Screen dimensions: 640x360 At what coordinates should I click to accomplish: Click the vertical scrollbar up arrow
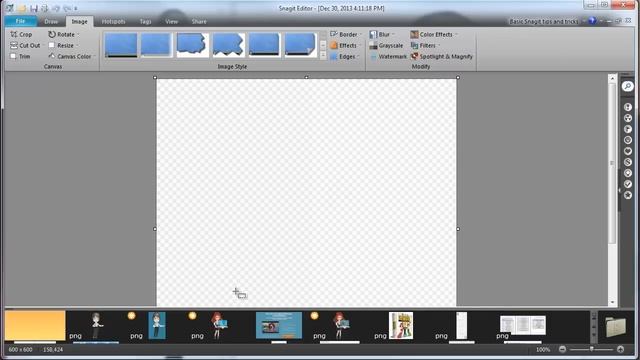click(x=612, y=78)
